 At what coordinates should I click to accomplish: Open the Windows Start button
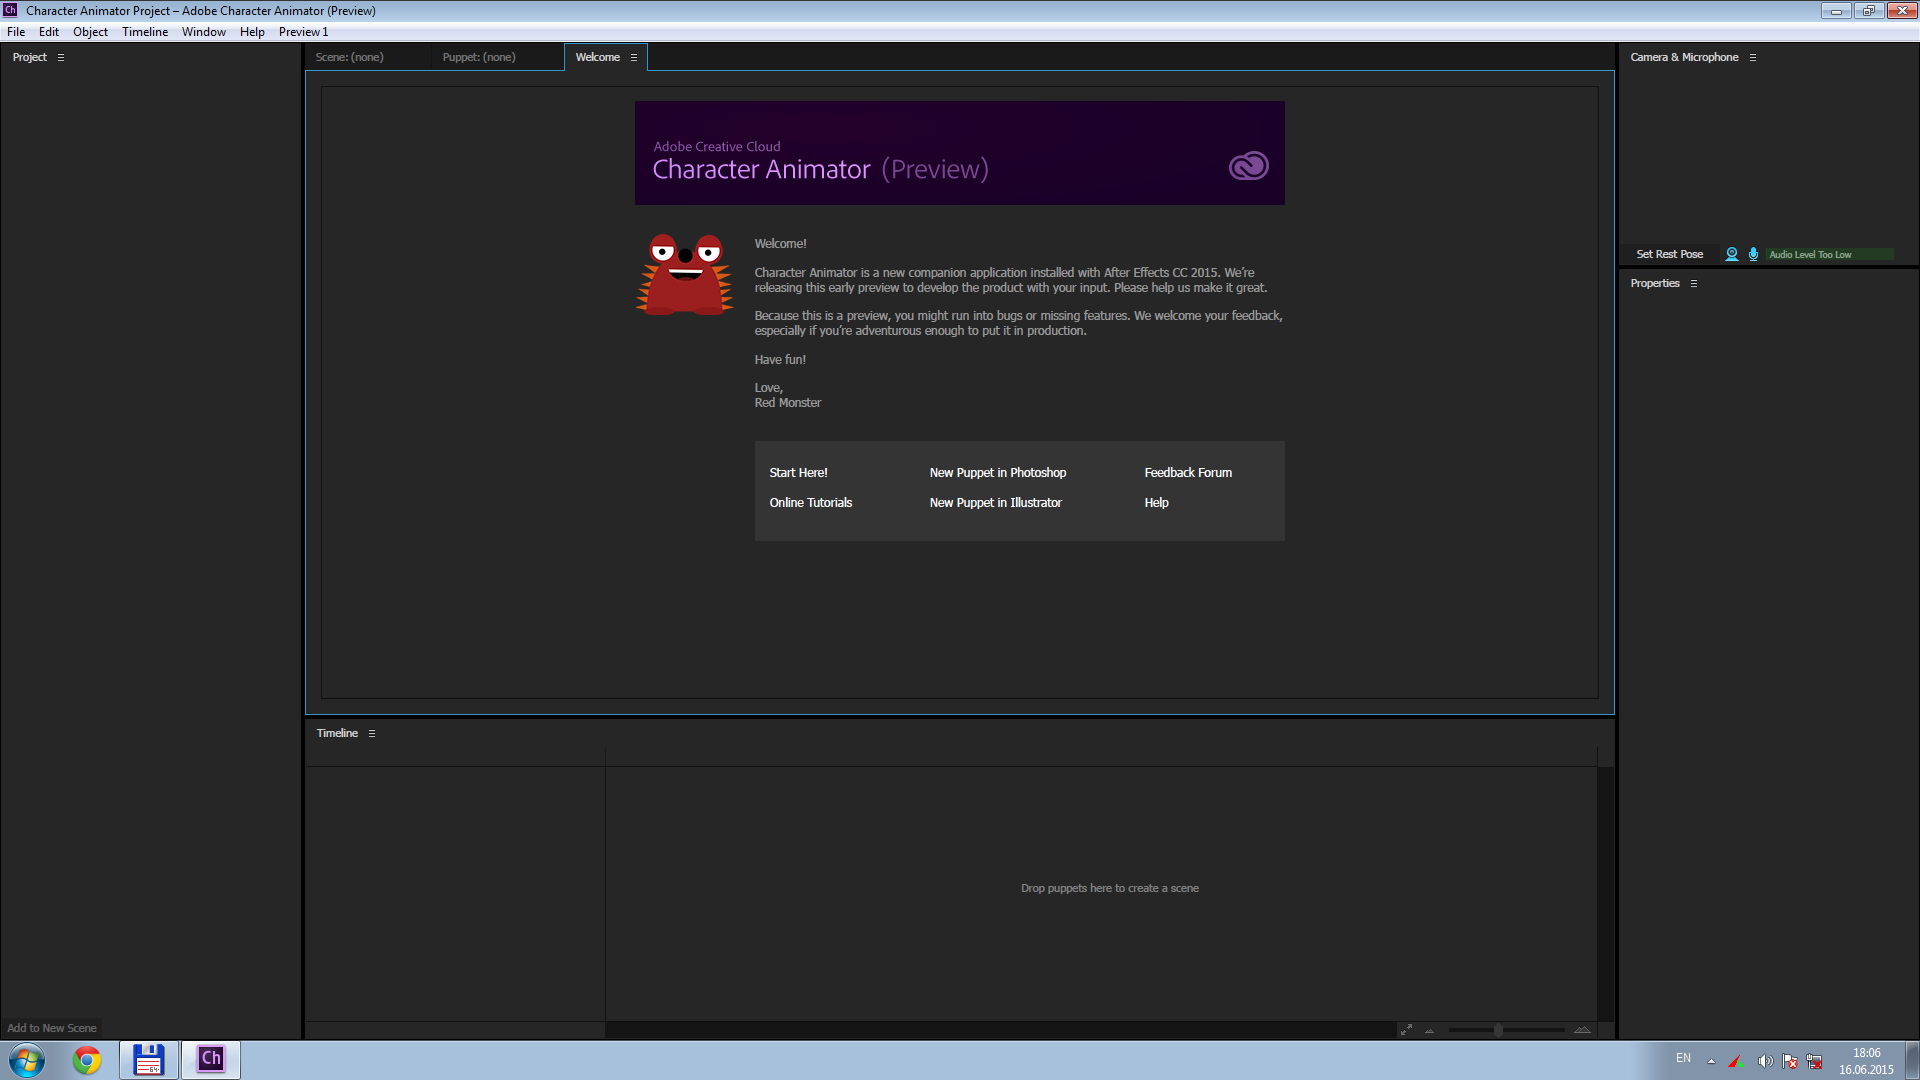[x=27, y=1060]
